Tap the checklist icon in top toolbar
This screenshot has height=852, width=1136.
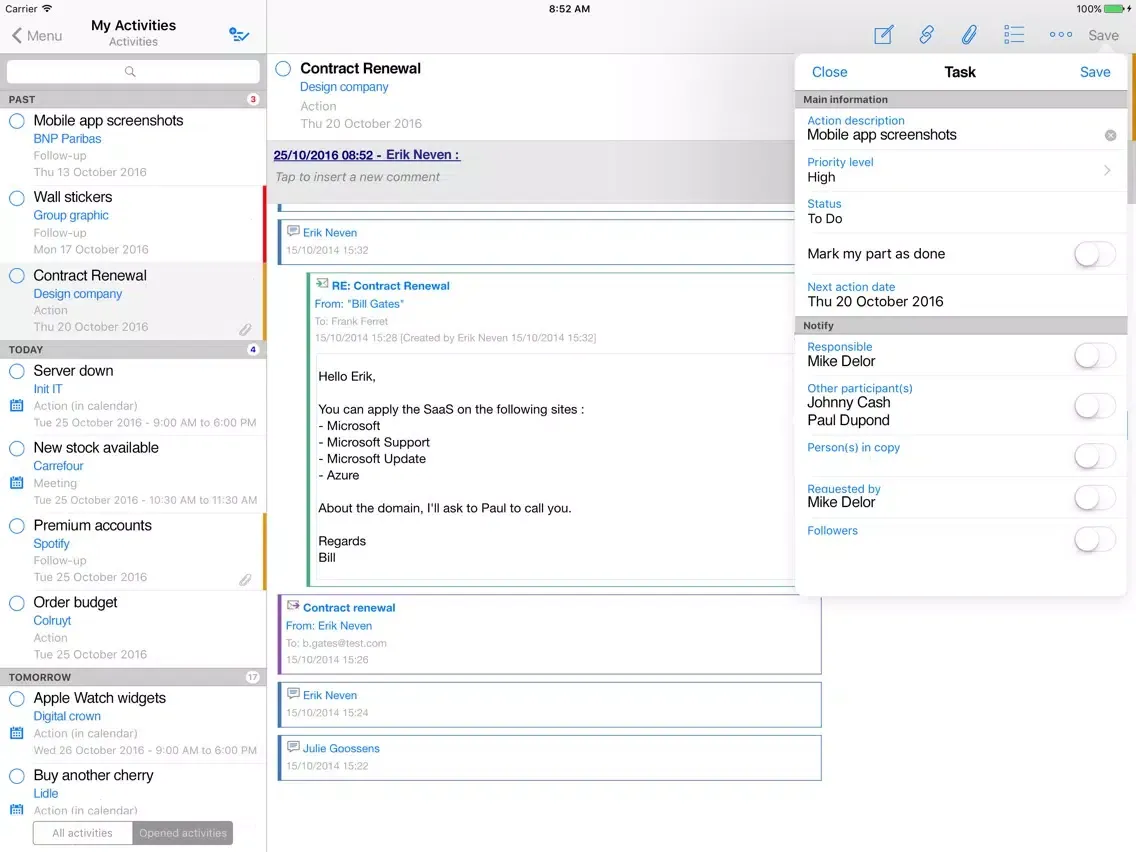coord(1014,36)
